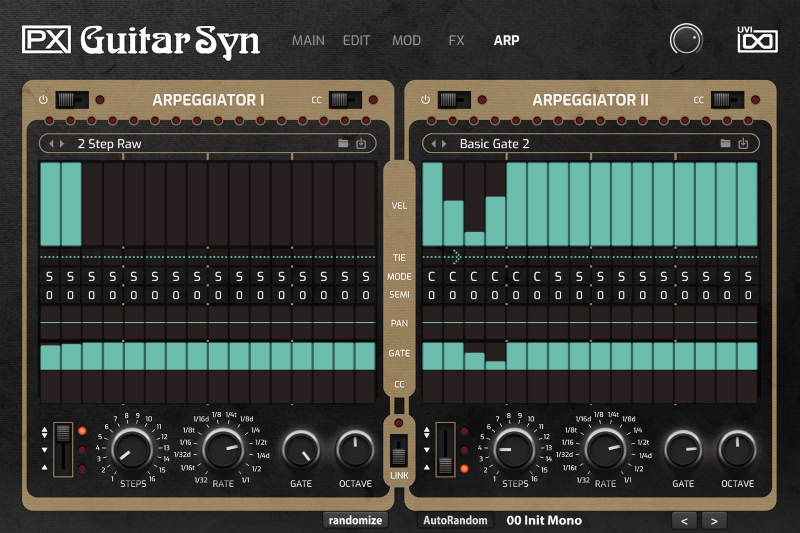The height and width of the screenshot is (533, 800).
Task: Save the 2 Step Raw preset icon
Action: (361, 143)
